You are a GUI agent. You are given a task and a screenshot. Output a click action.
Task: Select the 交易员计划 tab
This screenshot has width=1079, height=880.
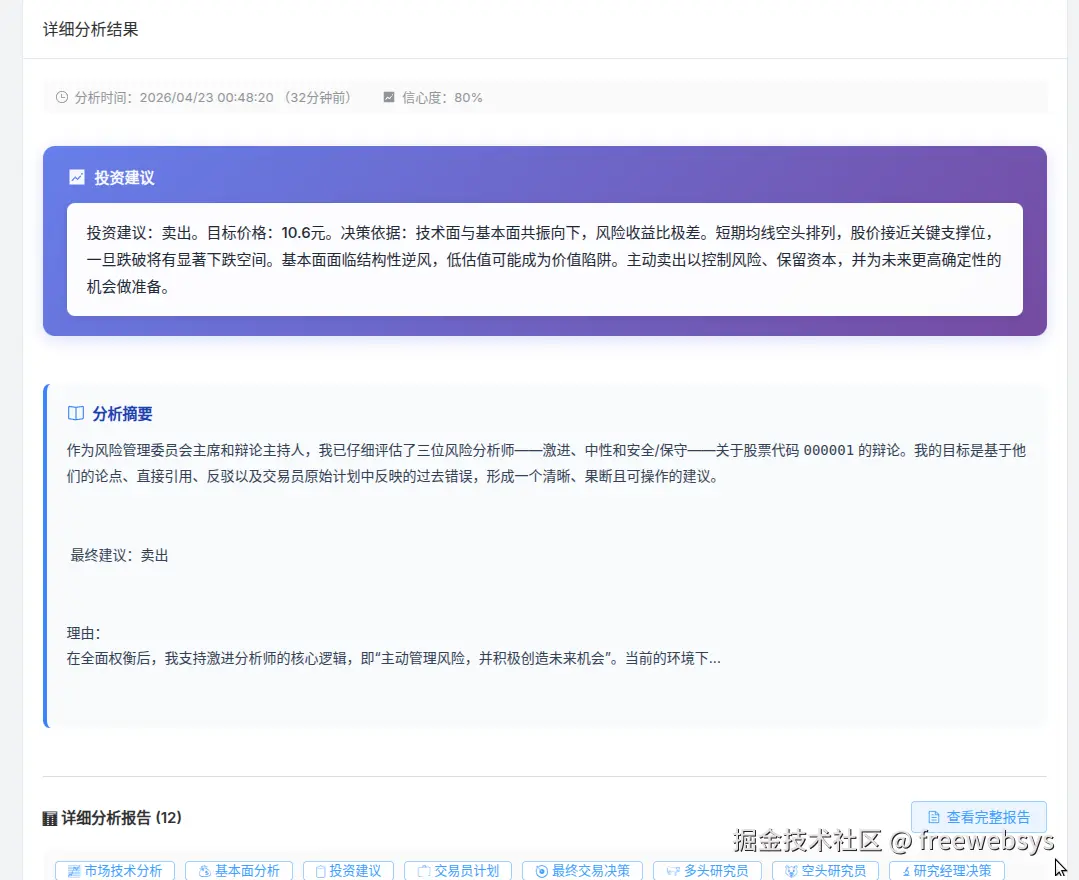[457, 870]
